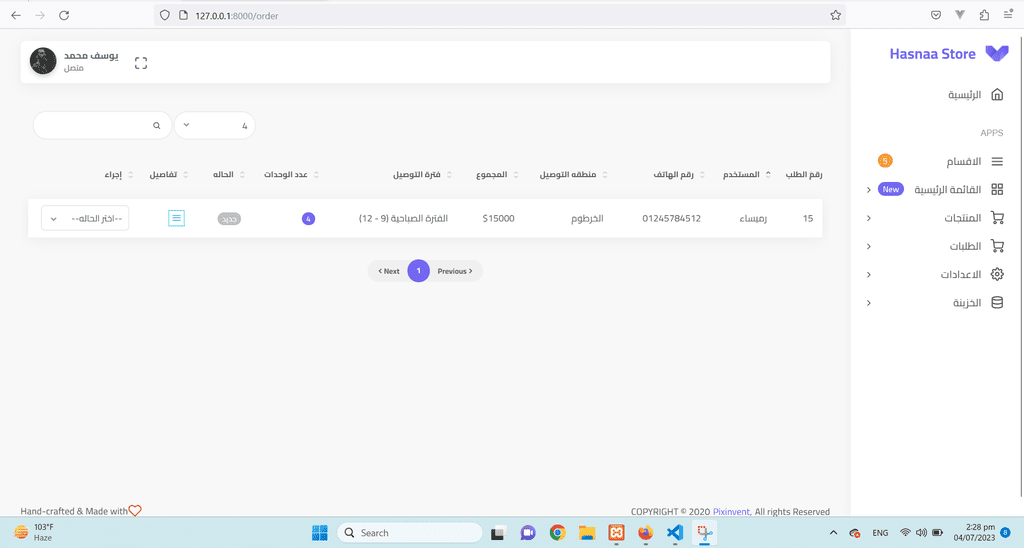
Task: Sort by رقم الهاتف column header
Action: point(673,174)
